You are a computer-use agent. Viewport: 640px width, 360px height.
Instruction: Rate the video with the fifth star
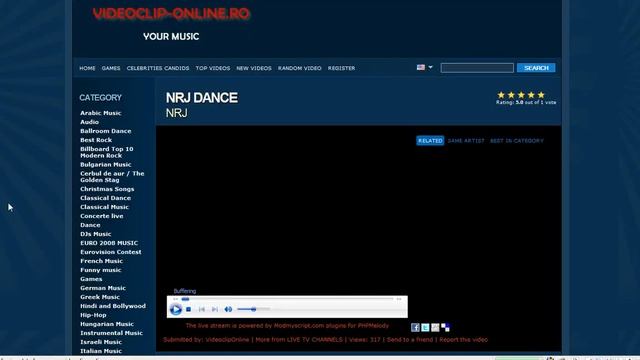click(x=541, y=95)
